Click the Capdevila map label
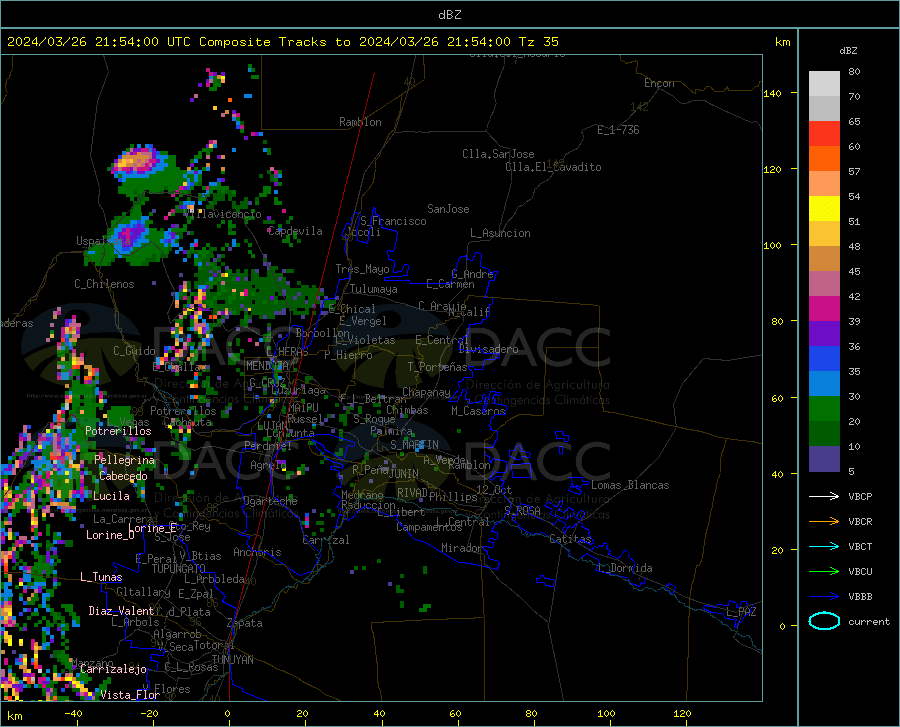The width and height of the screenshot is (900, 727). 295,231
